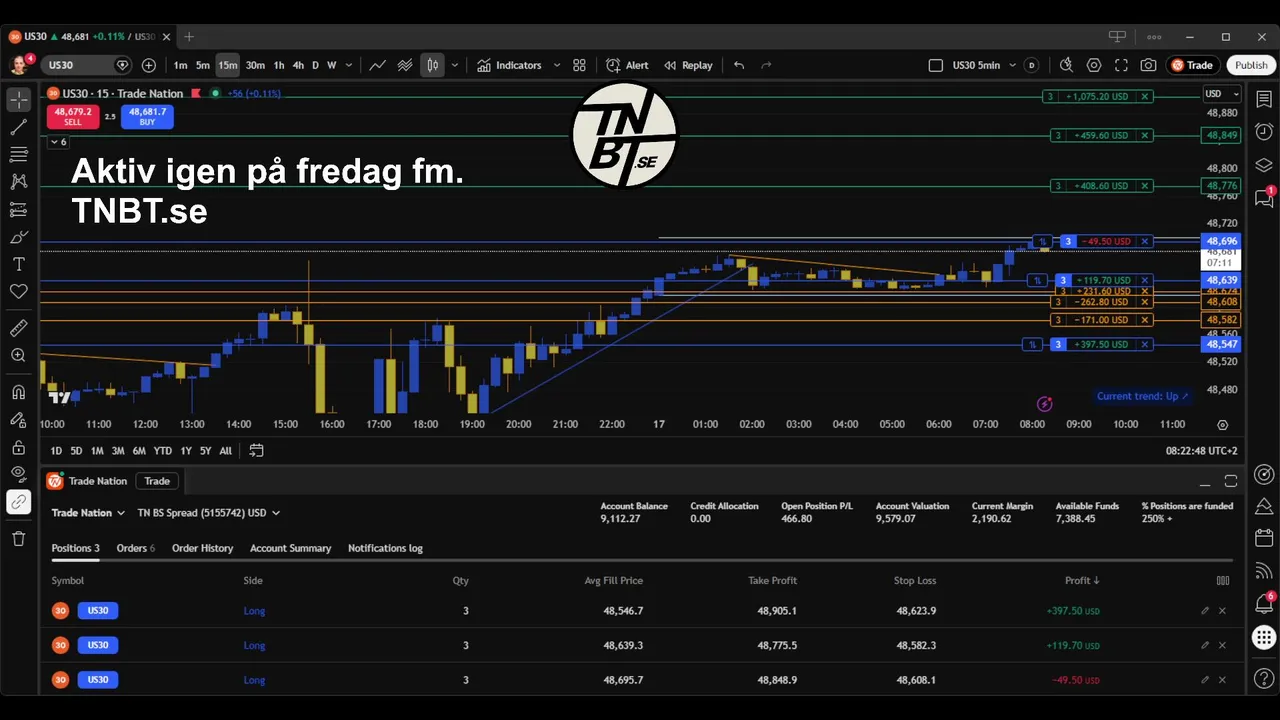The width and height of the screenshot is (1280, 720).
Task: Expand the Trade Nation broker dropdown
Action: 88,513
